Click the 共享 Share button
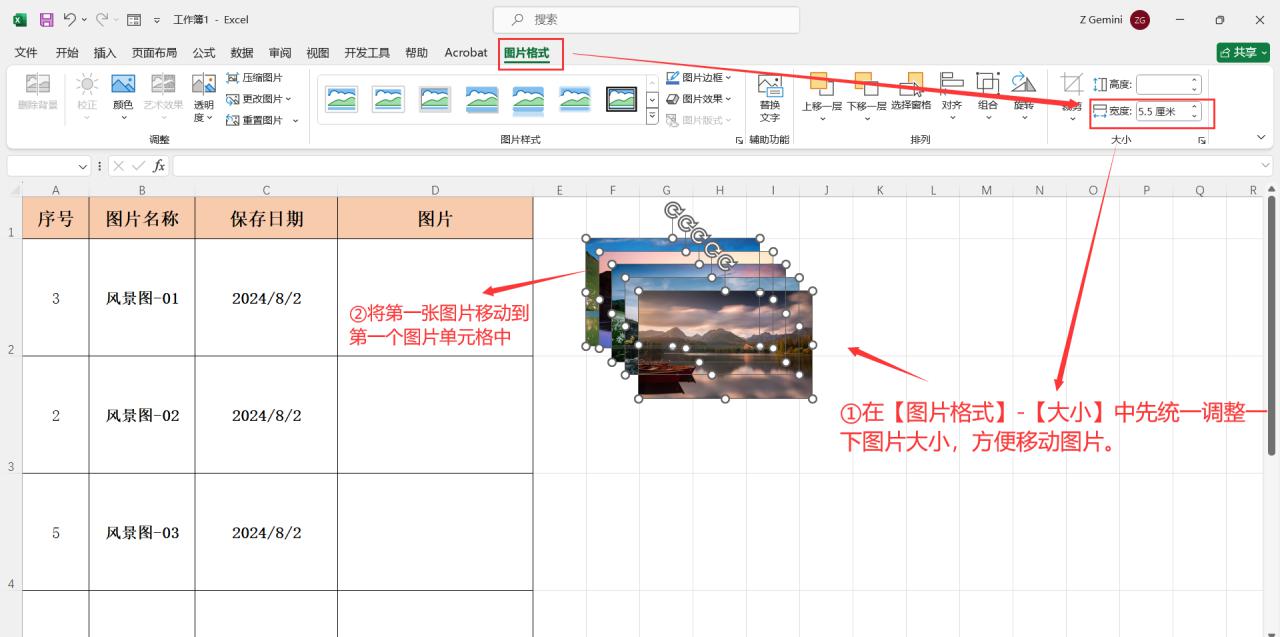1280x637 pixels. tap(1243, 52)
